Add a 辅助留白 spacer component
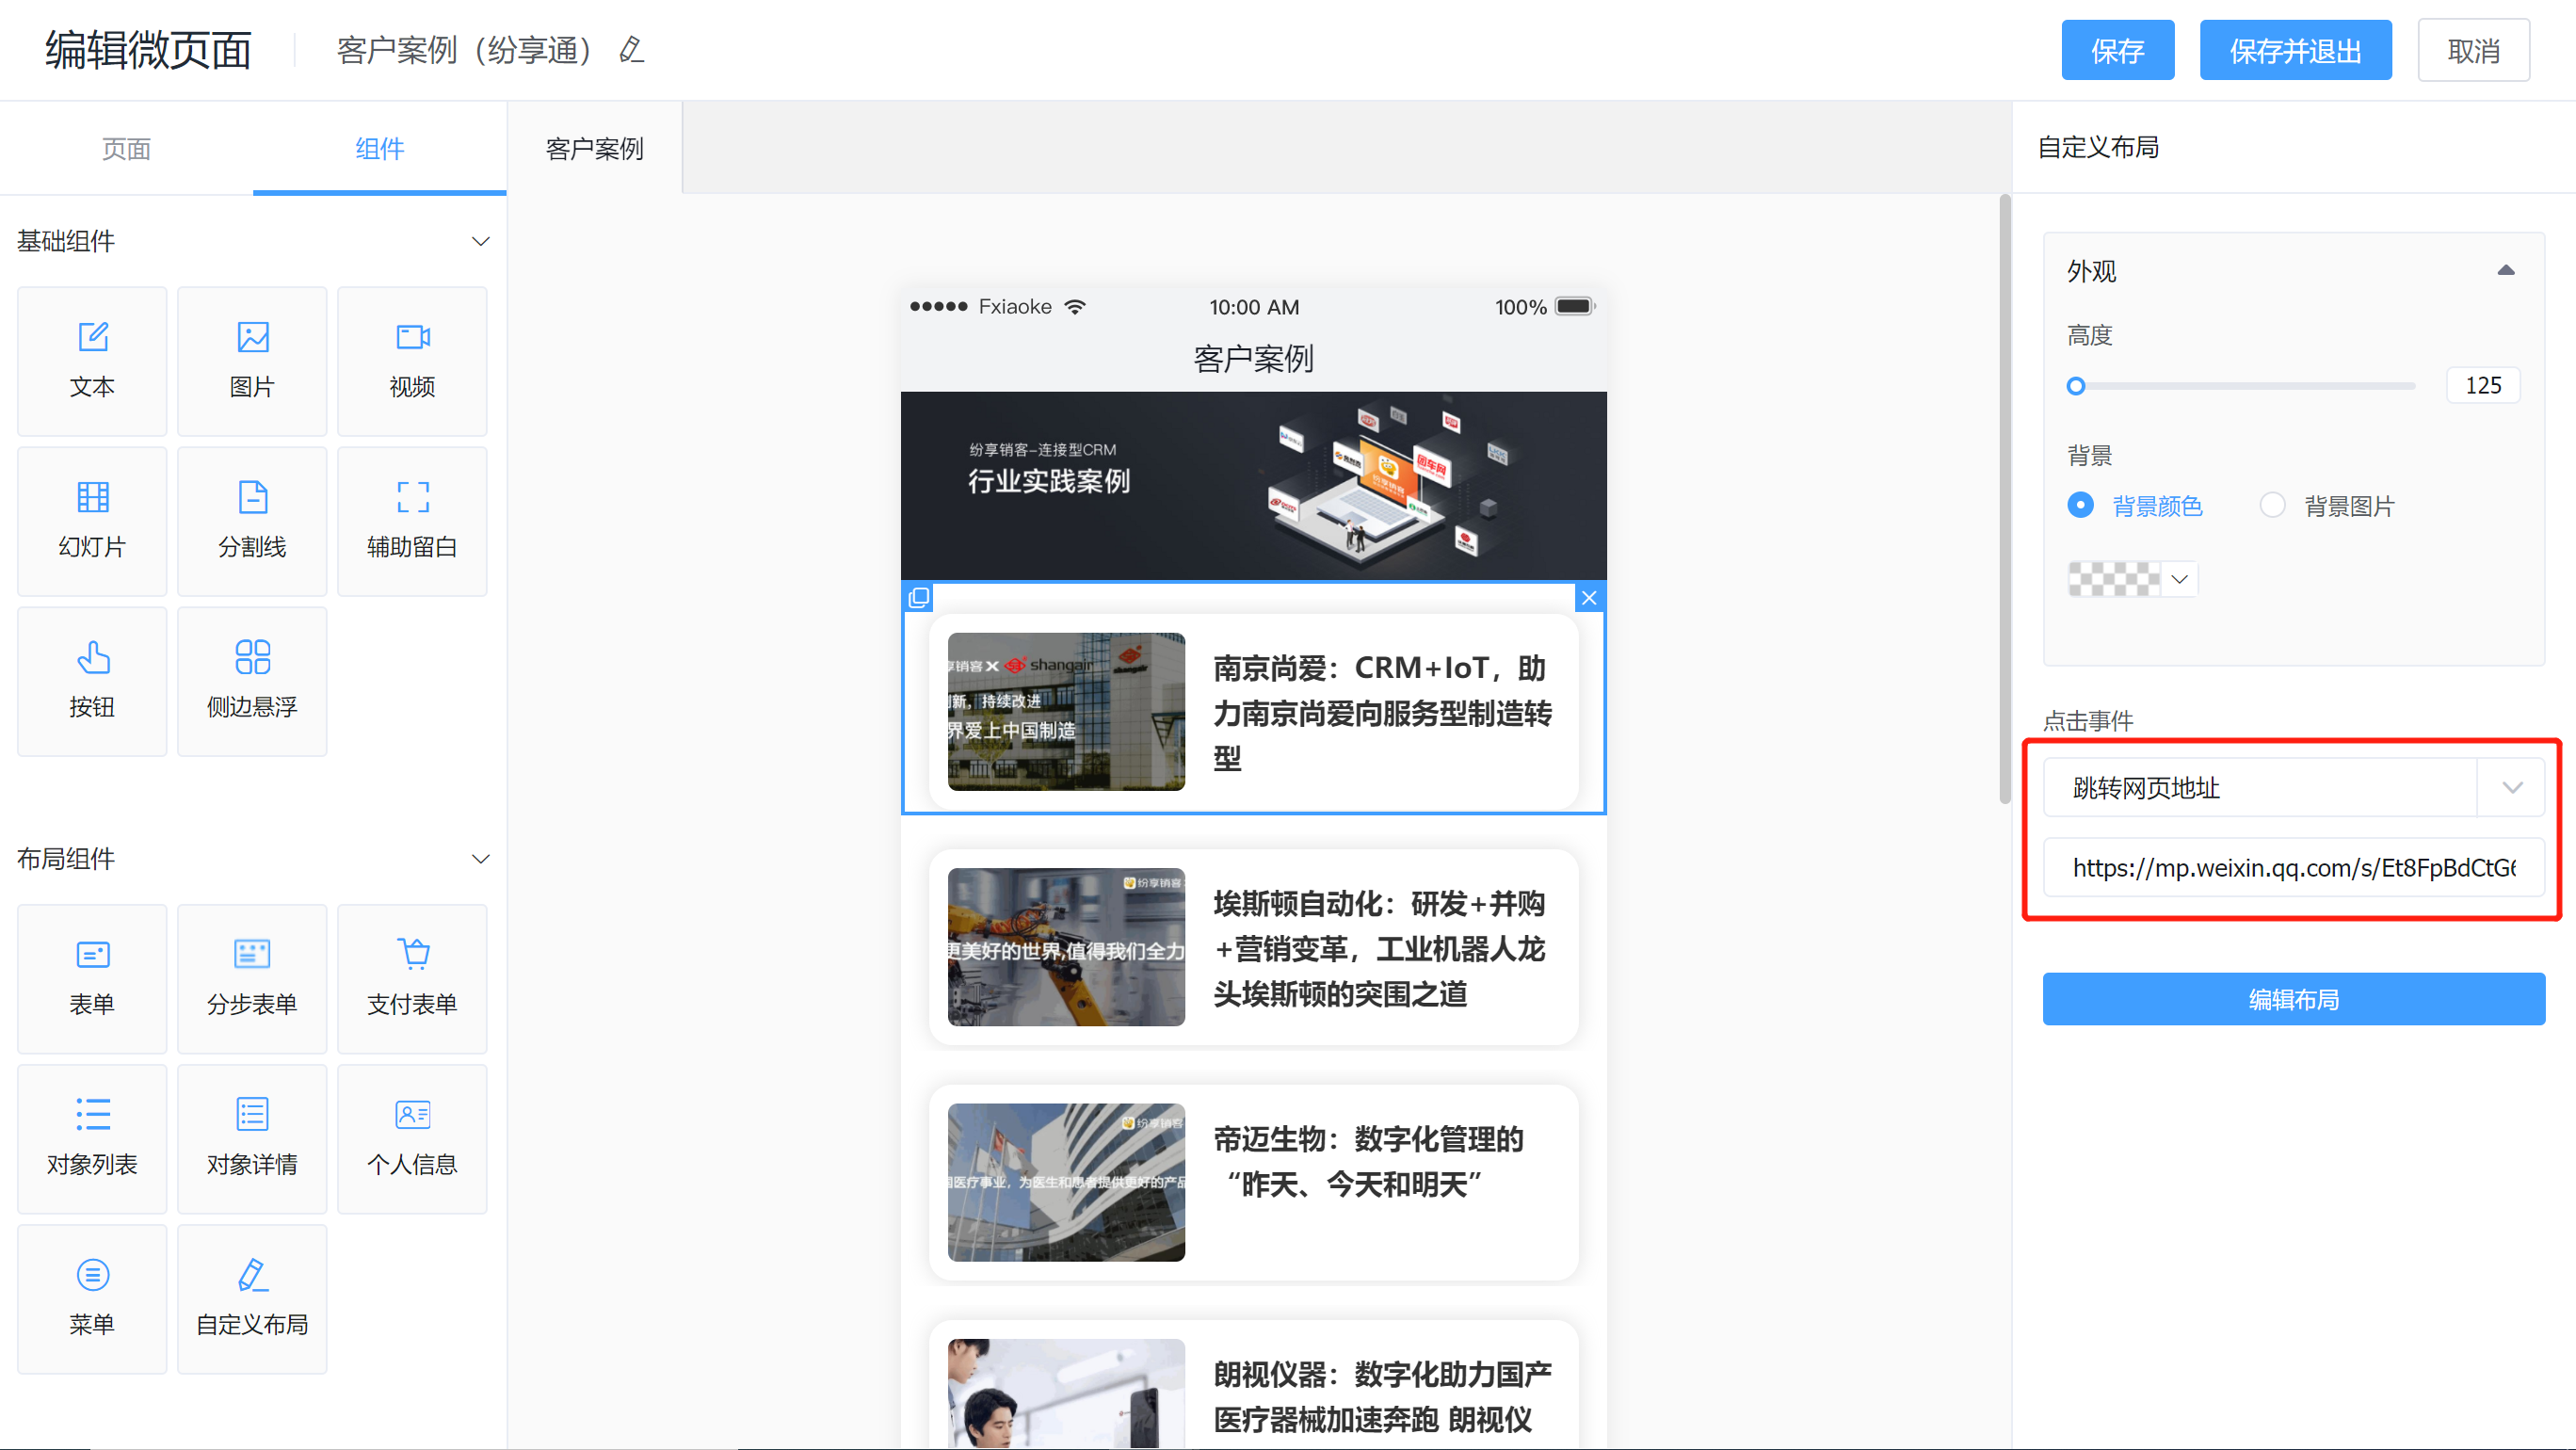Image resolution: width=2576 pixels, height=1450 pixels. [412, 521]
